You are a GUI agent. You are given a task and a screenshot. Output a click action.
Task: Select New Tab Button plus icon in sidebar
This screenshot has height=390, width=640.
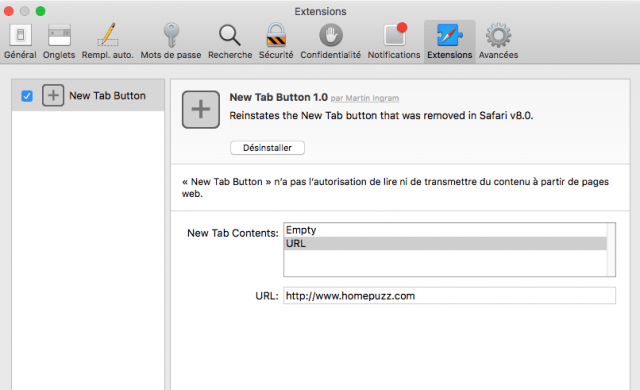(x=53, y=95)
